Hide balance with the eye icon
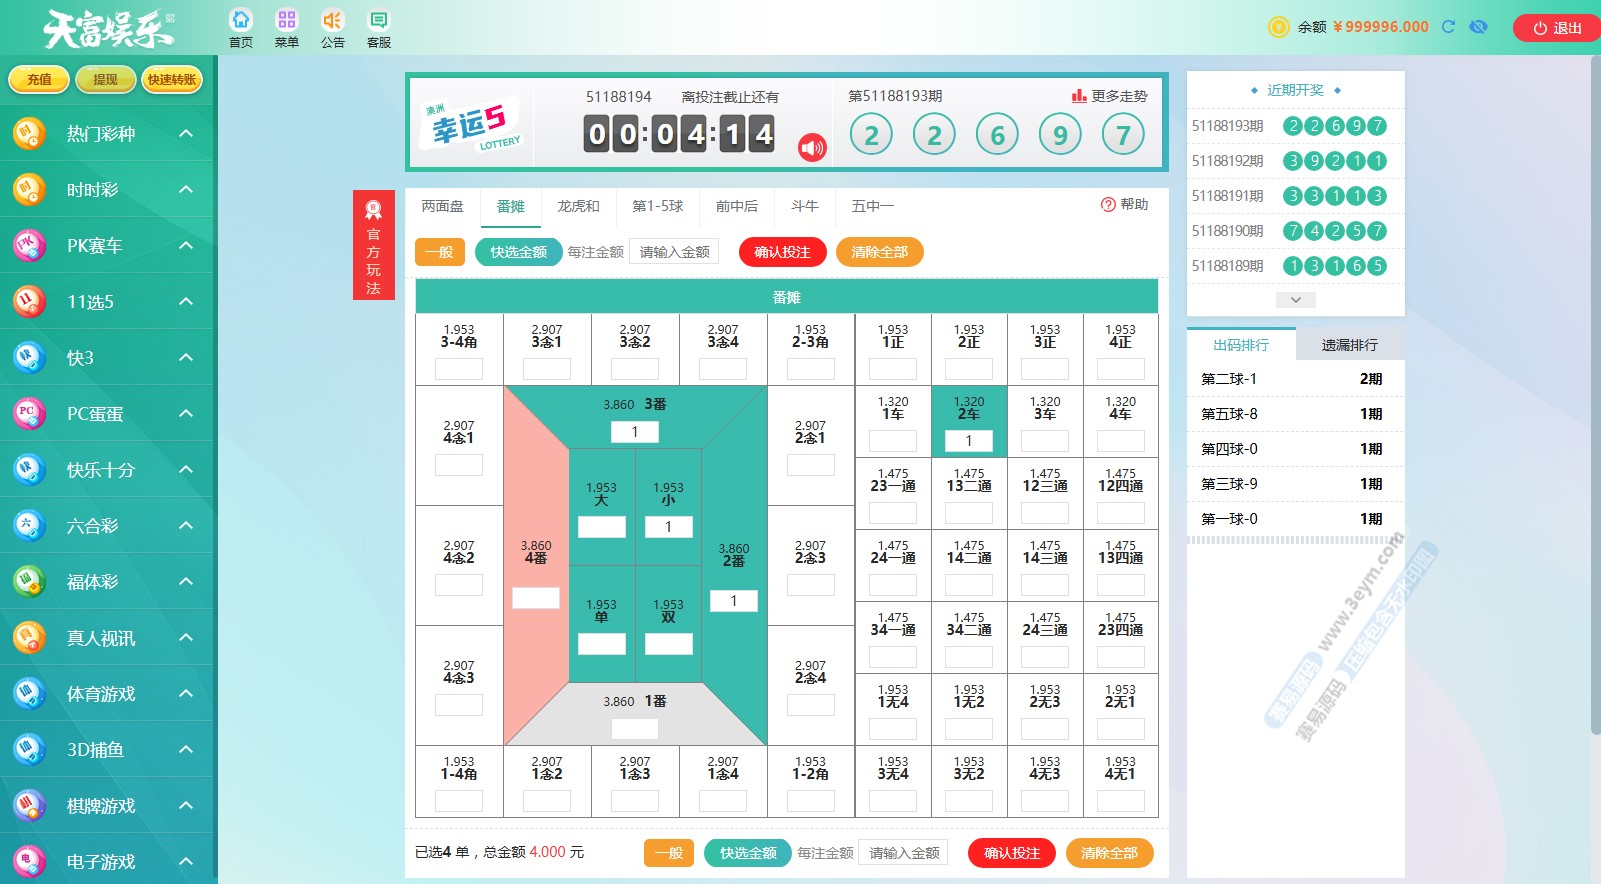 (1478, 27)
